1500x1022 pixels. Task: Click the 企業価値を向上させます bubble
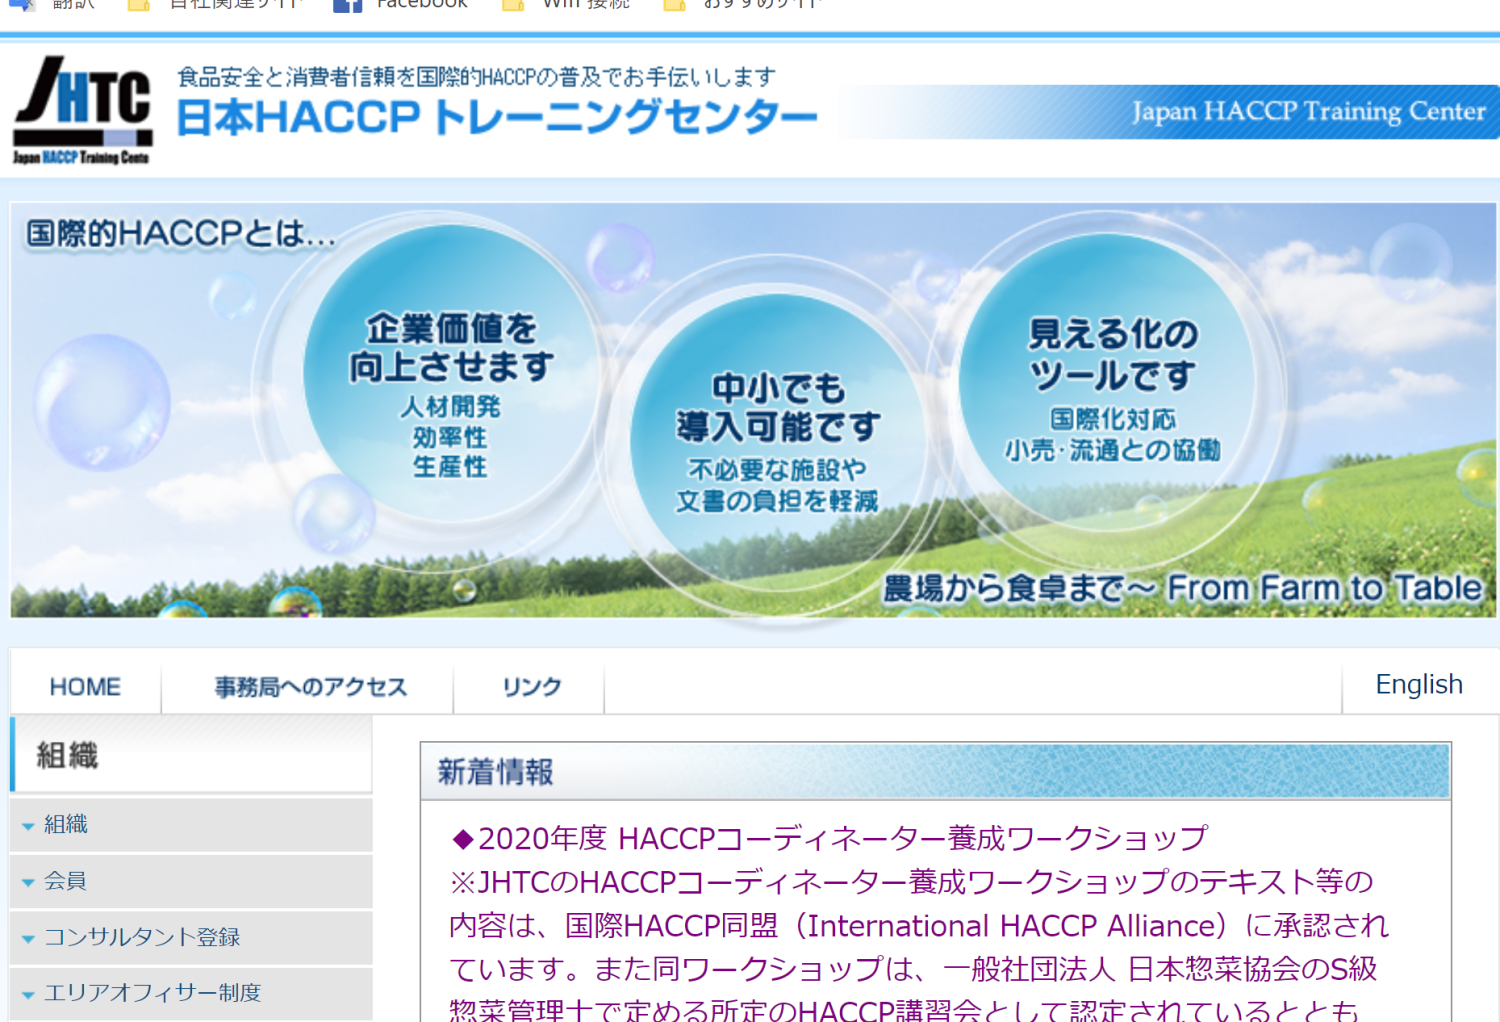click(451, 375)
